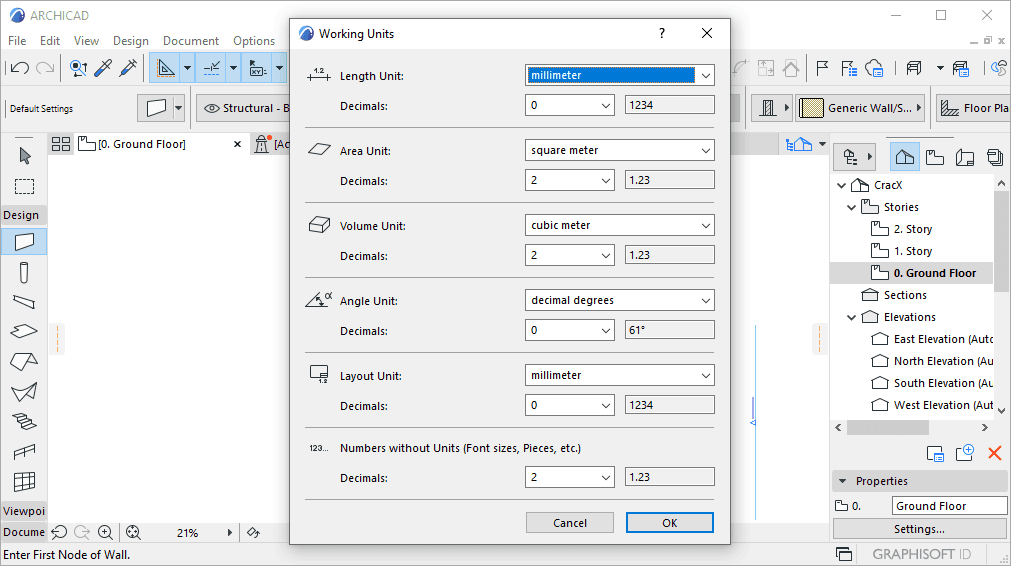Click the Previous Zoom icon

pyautogui.click(x=59, y=532)
